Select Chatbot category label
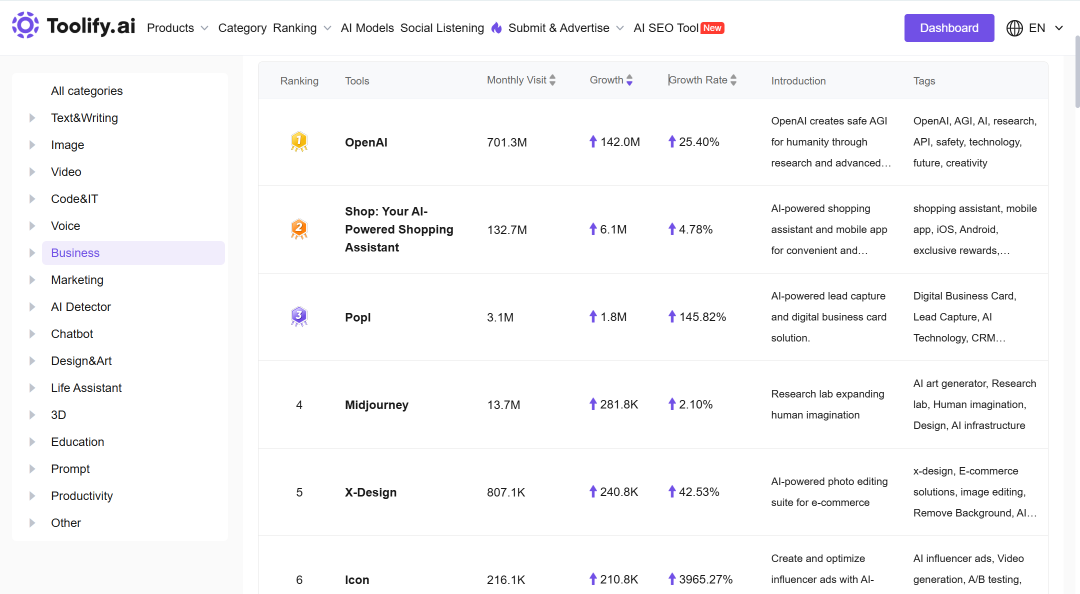 coord(72,334)
